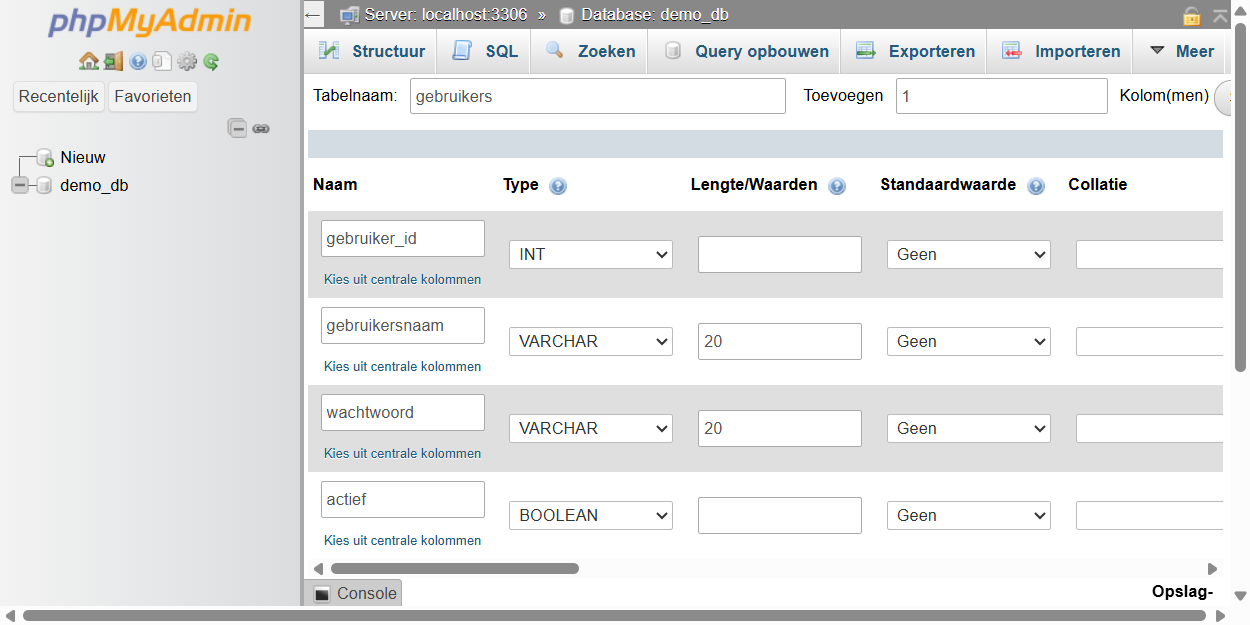1250x625 pixels.
Task: Click the Home icon in sidebar
Action: pos(88,62)
